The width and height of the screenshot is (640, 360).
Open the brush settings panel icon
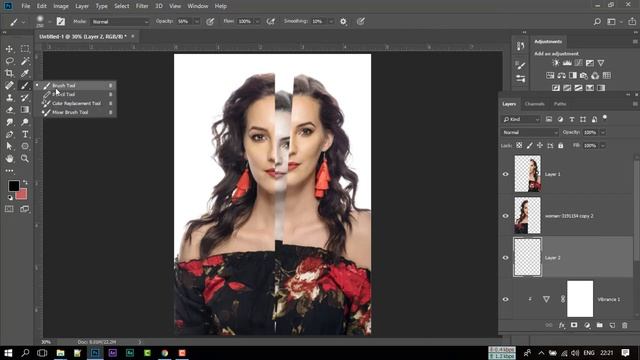61,21
